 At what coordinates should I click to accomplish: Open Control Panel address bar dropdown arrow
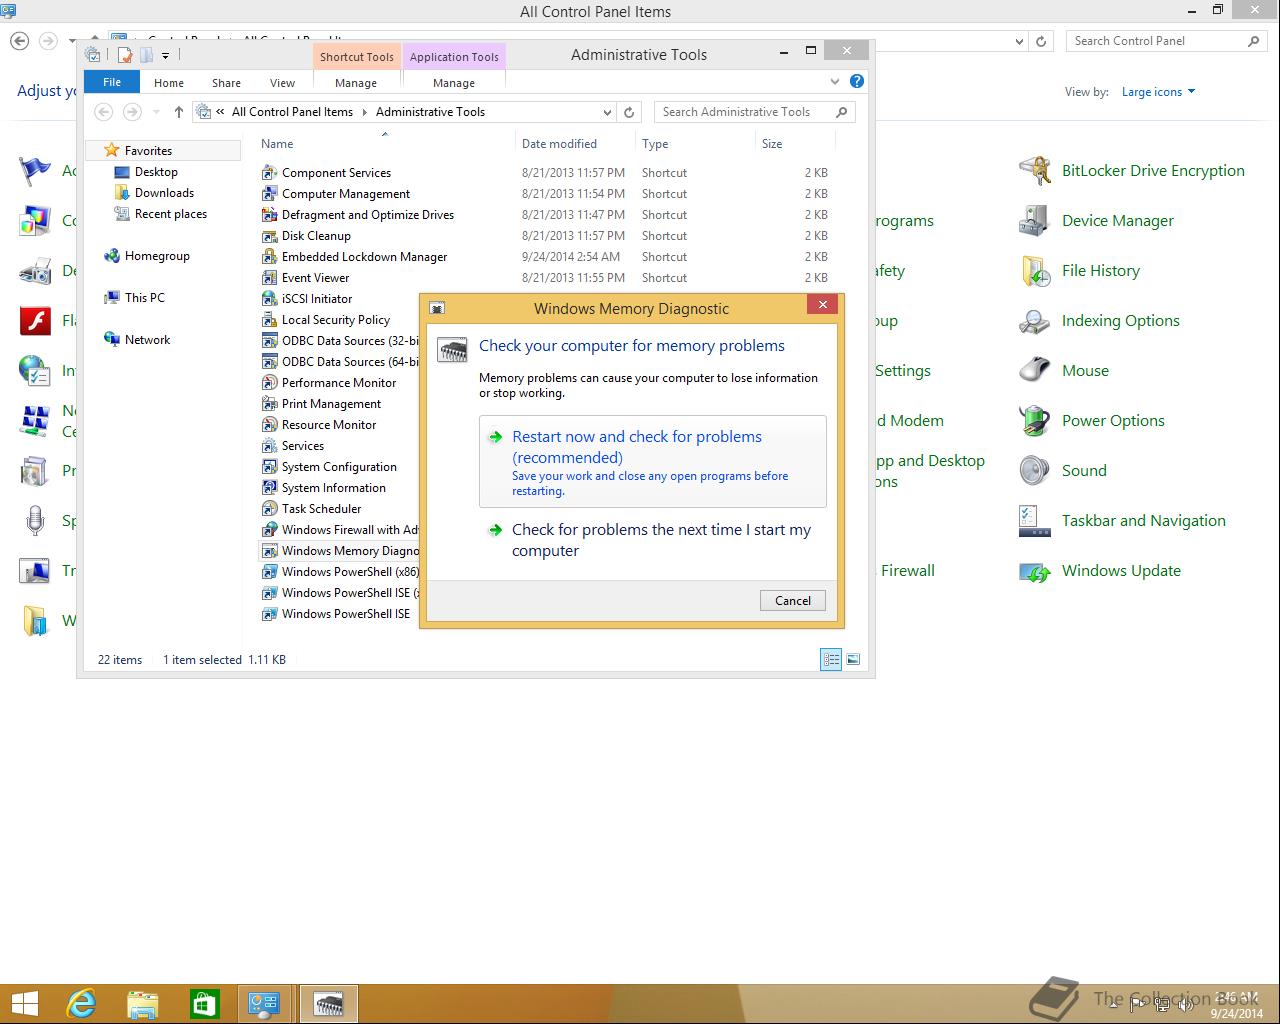(1019, 41)
